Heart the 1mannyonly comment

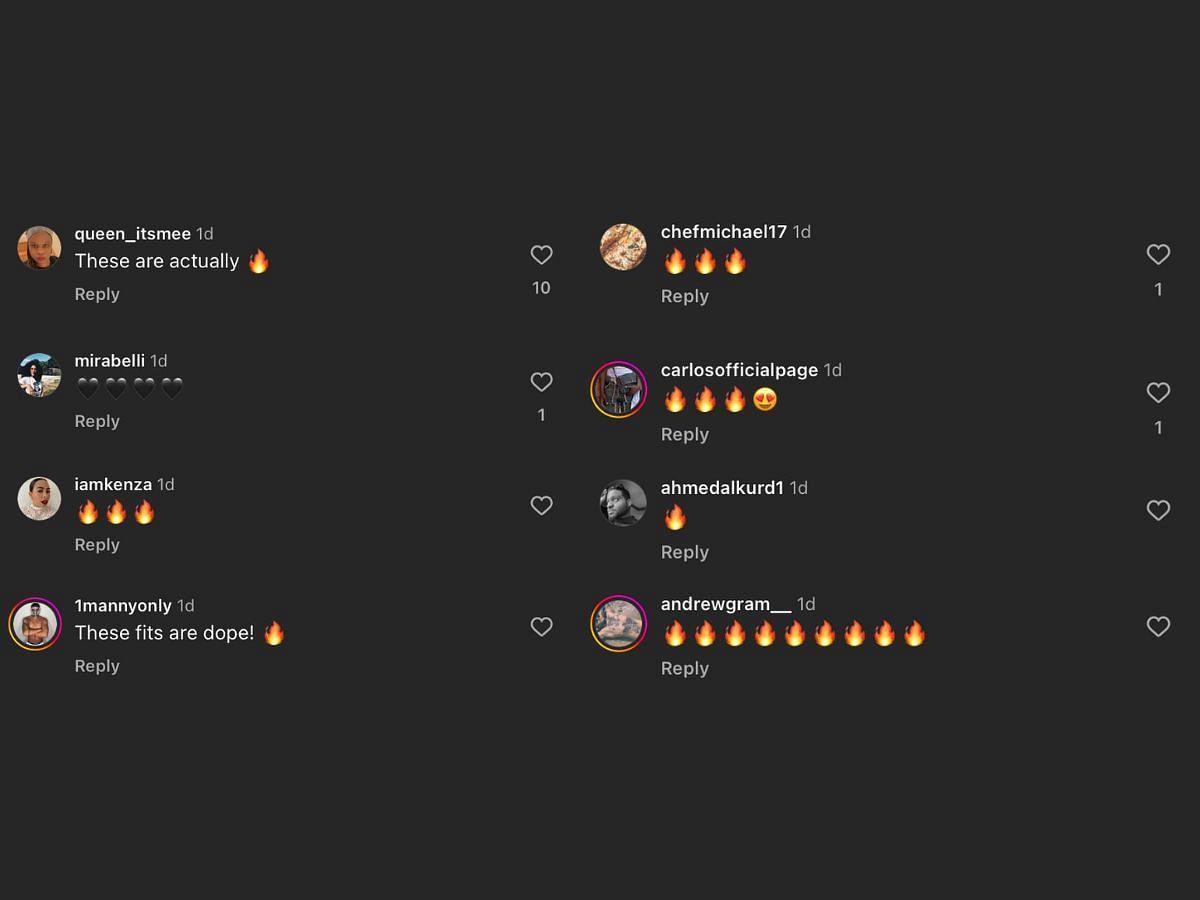tap(541, 627)
